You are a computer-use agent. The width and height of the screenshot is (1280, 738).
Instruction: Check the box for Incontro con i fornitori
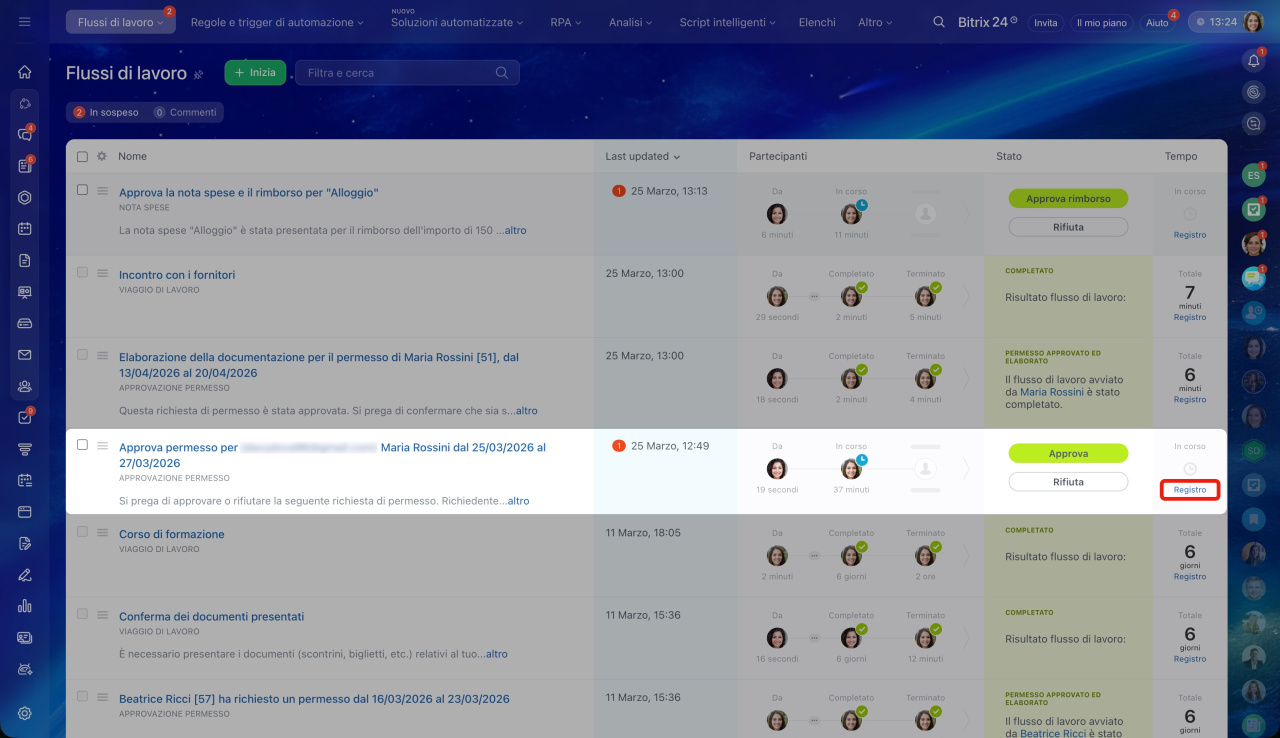(83, 273)
